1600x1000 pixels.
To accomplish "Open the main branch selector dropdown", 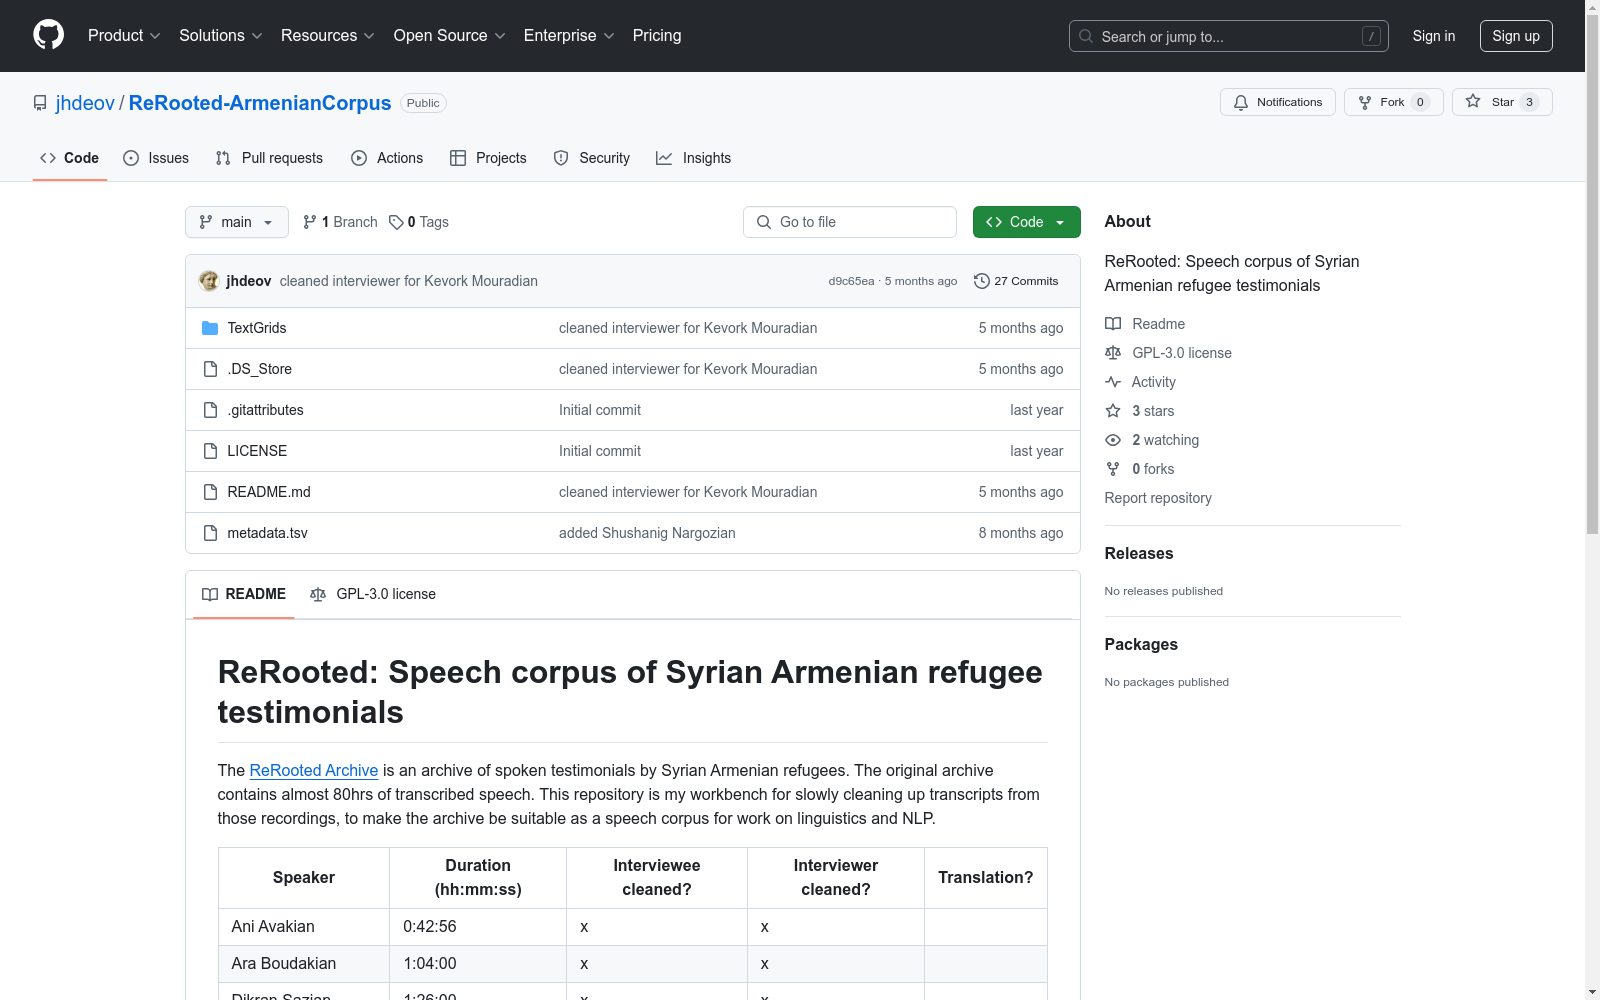I will pyautogui.click(x=237, y=222).
